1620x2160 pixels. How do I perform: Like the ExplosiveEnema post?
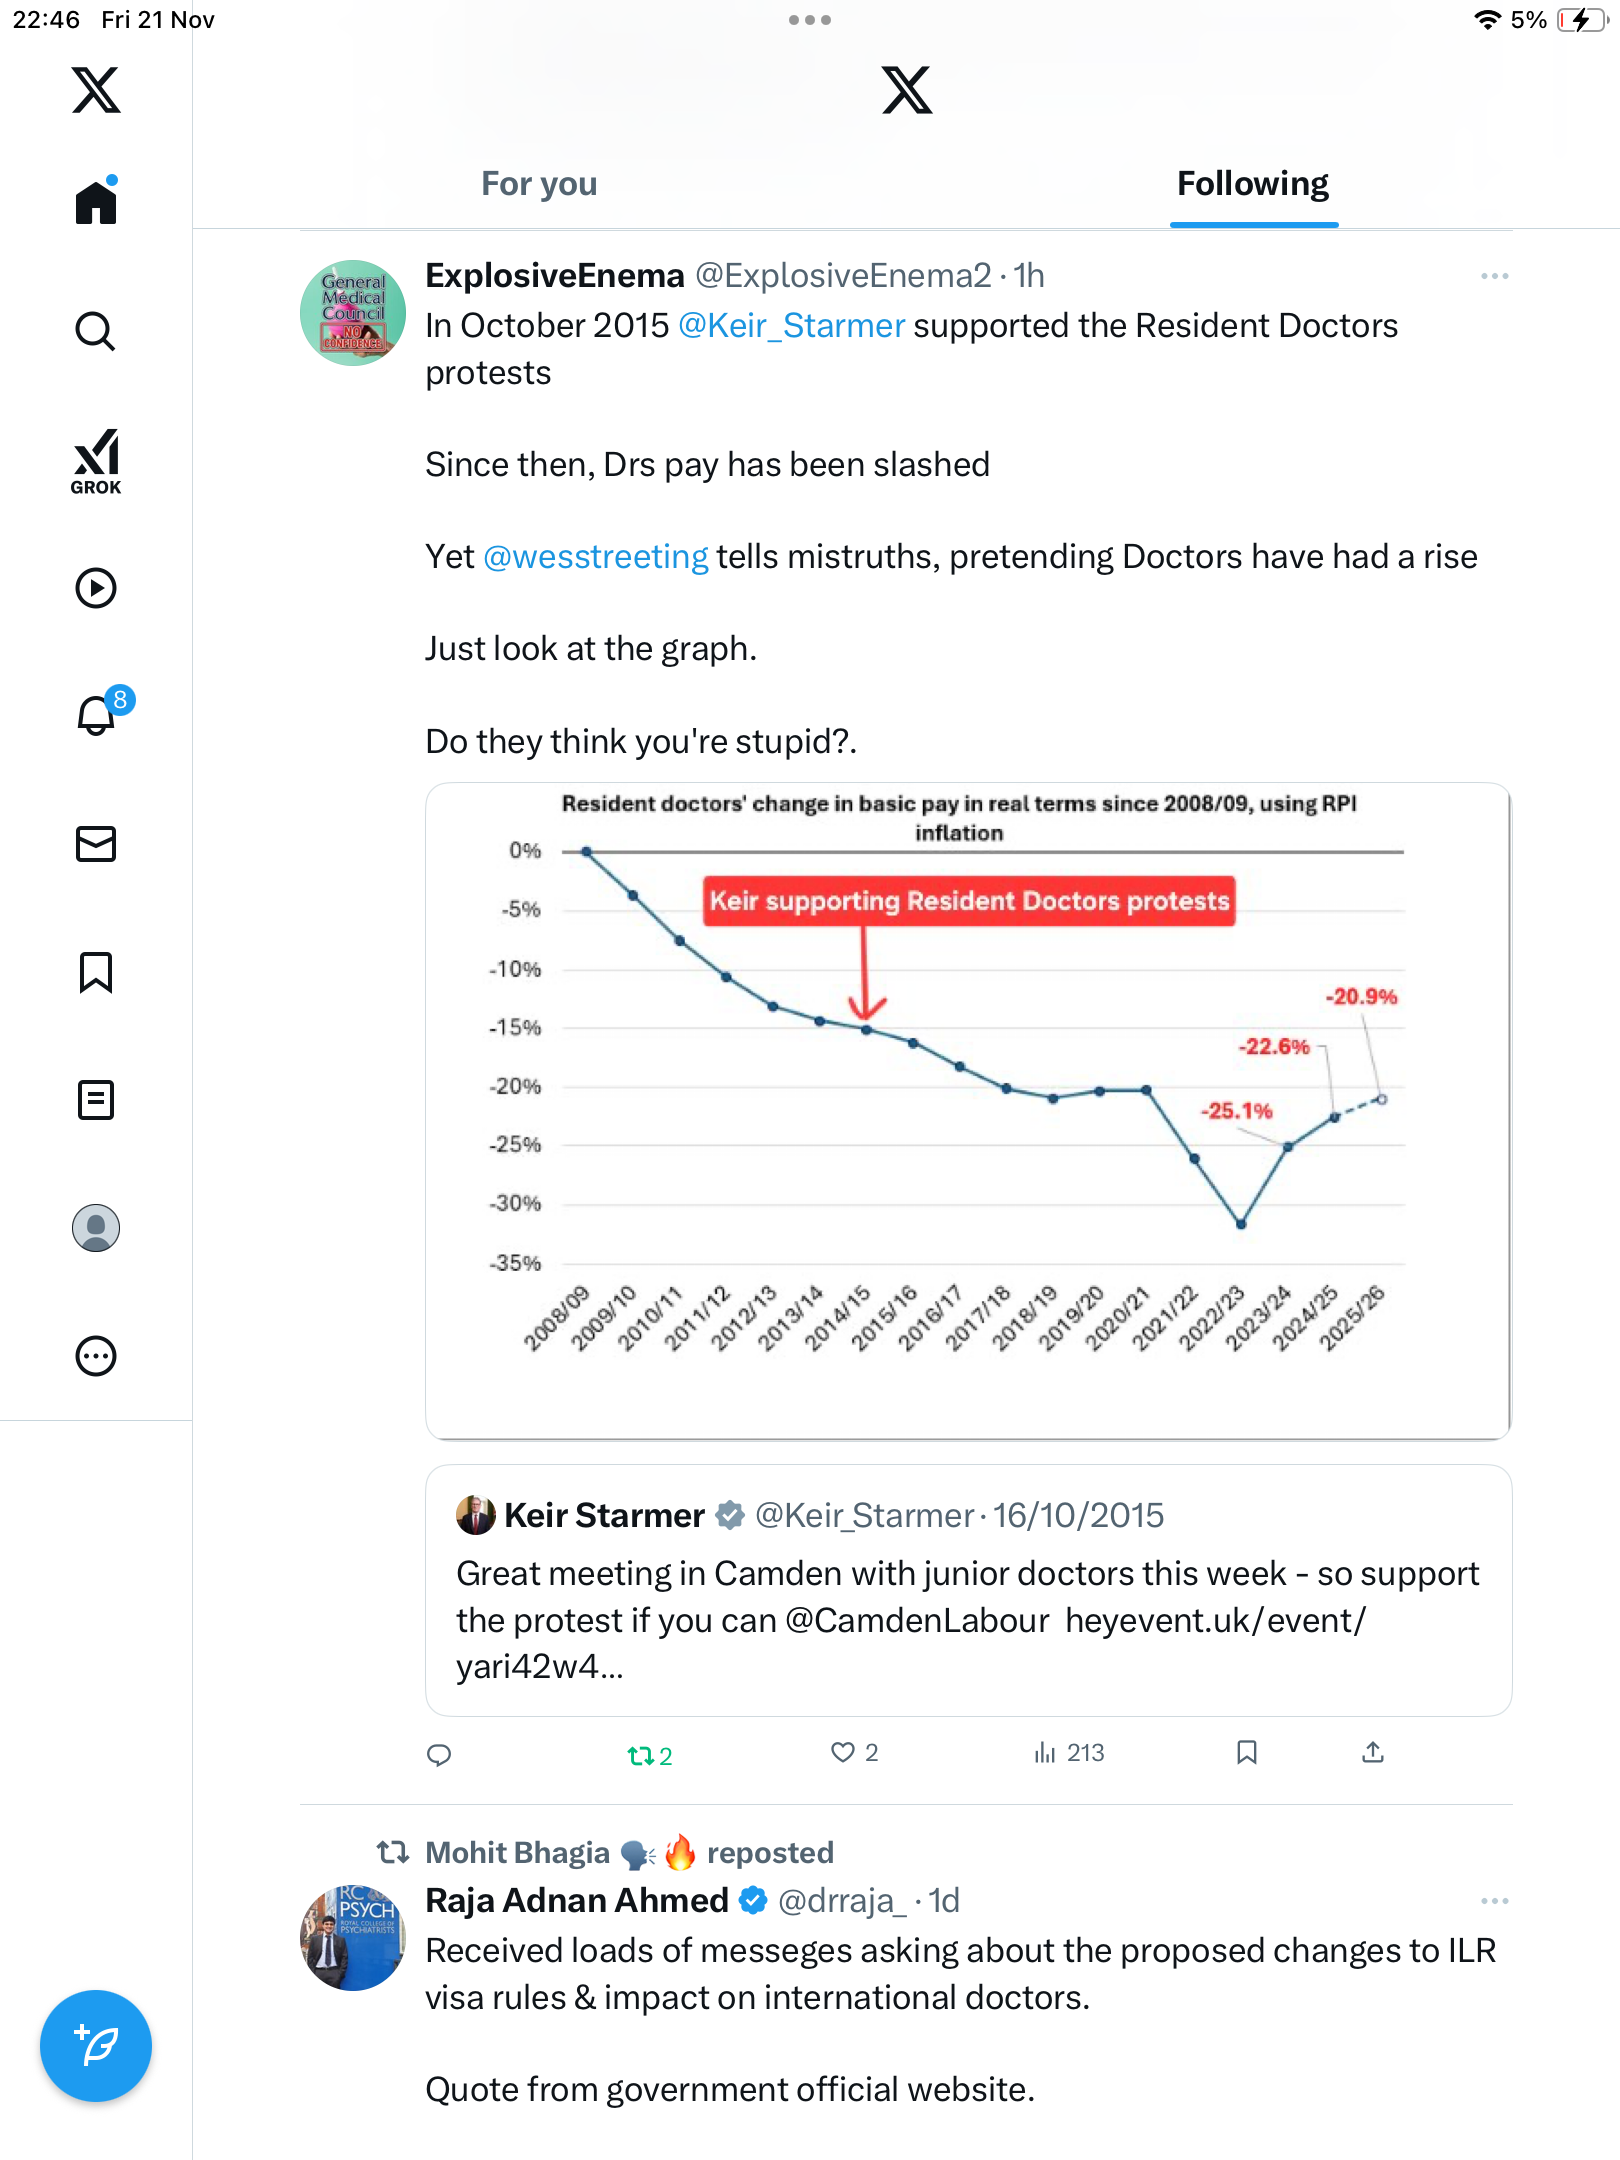[843, 1753]
